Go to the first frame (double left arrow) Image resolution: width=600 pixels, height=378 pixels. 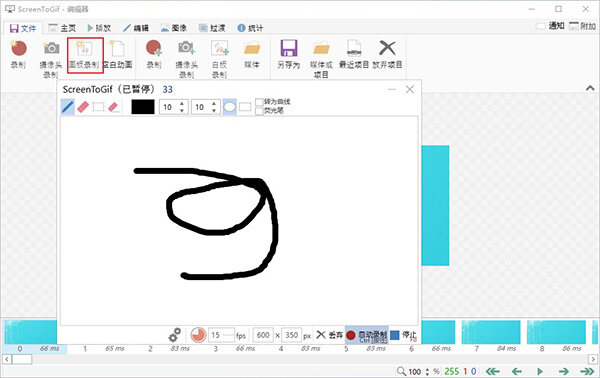tap(492, 371)
